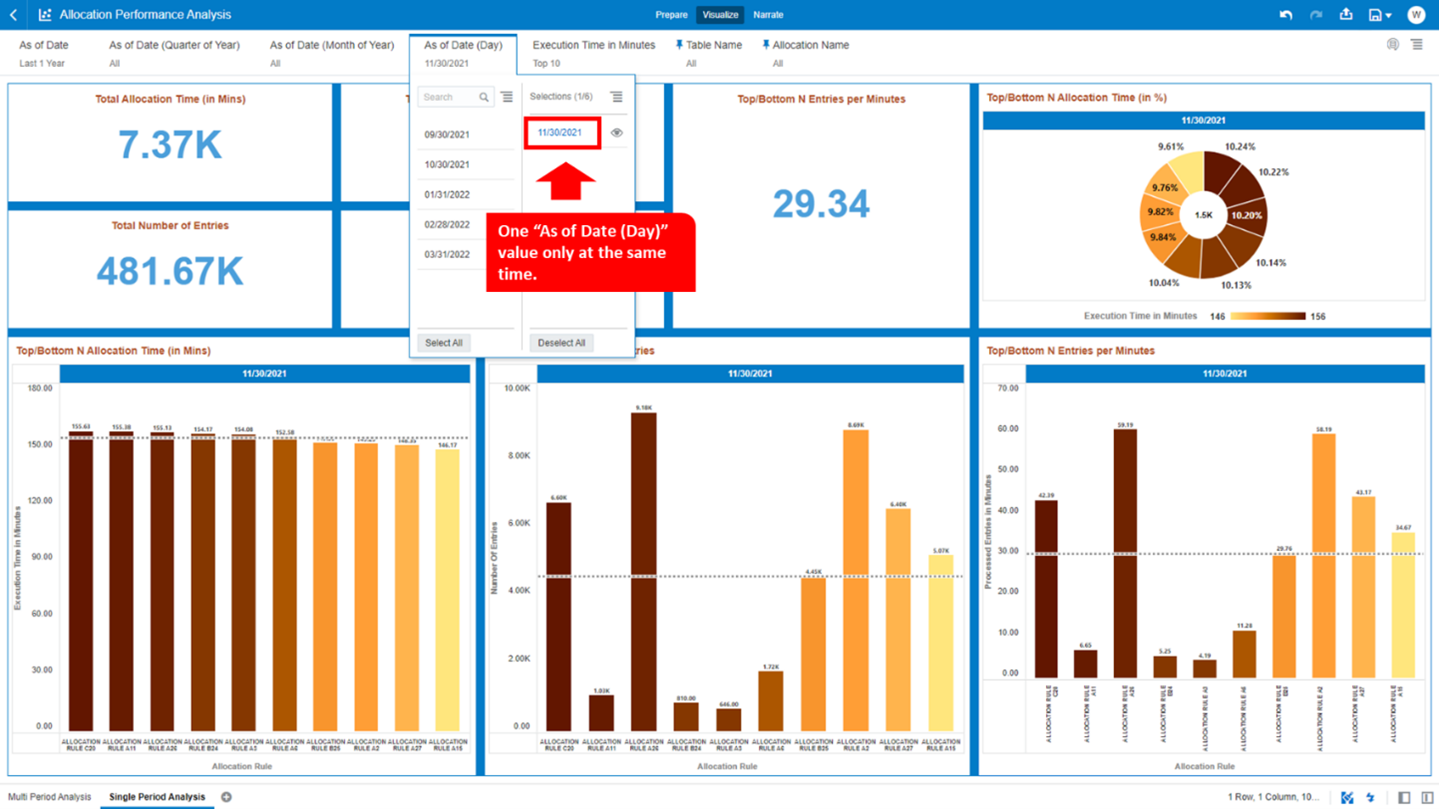Click the Allocation Performance Analysis title
This screenshot has height=809, width=1439.
(145, 15)
